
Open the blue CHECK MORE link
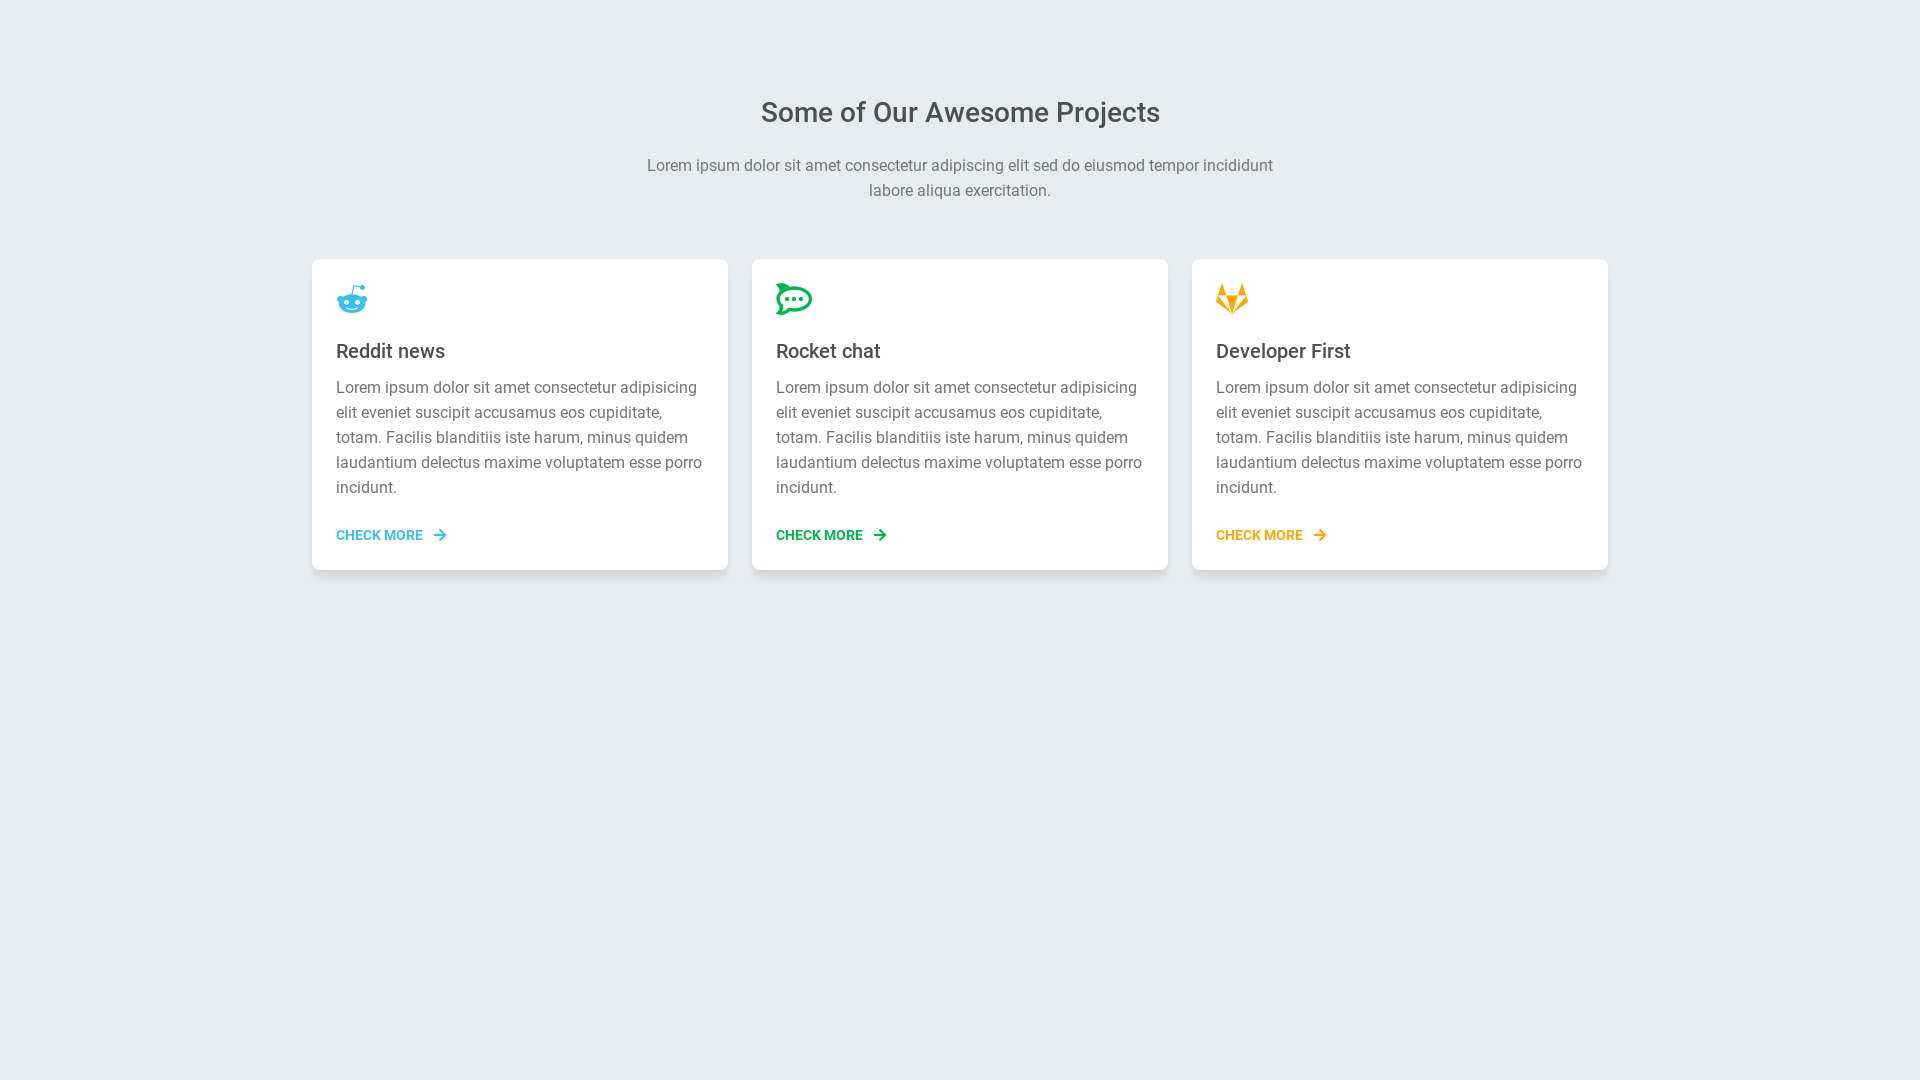point(380,535)
